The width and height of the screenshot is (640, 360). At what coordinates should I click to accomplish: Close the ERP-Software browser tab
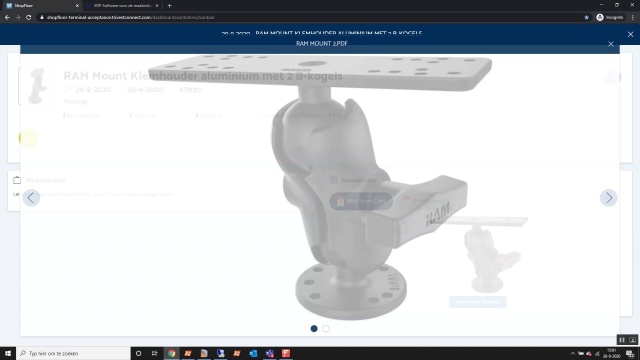157,6
